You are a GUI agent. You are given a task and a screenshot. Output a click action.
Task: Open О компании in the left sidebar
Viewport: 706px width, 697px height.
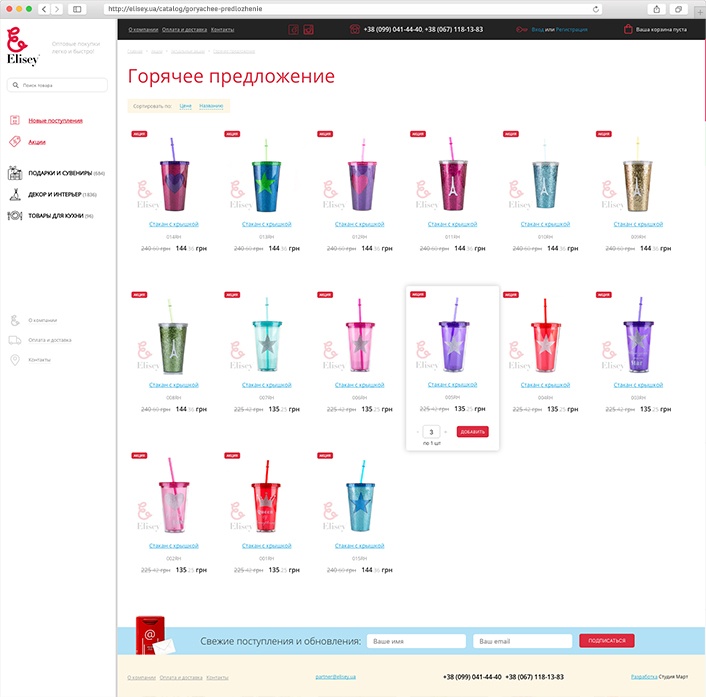click(x=42, y=320)
